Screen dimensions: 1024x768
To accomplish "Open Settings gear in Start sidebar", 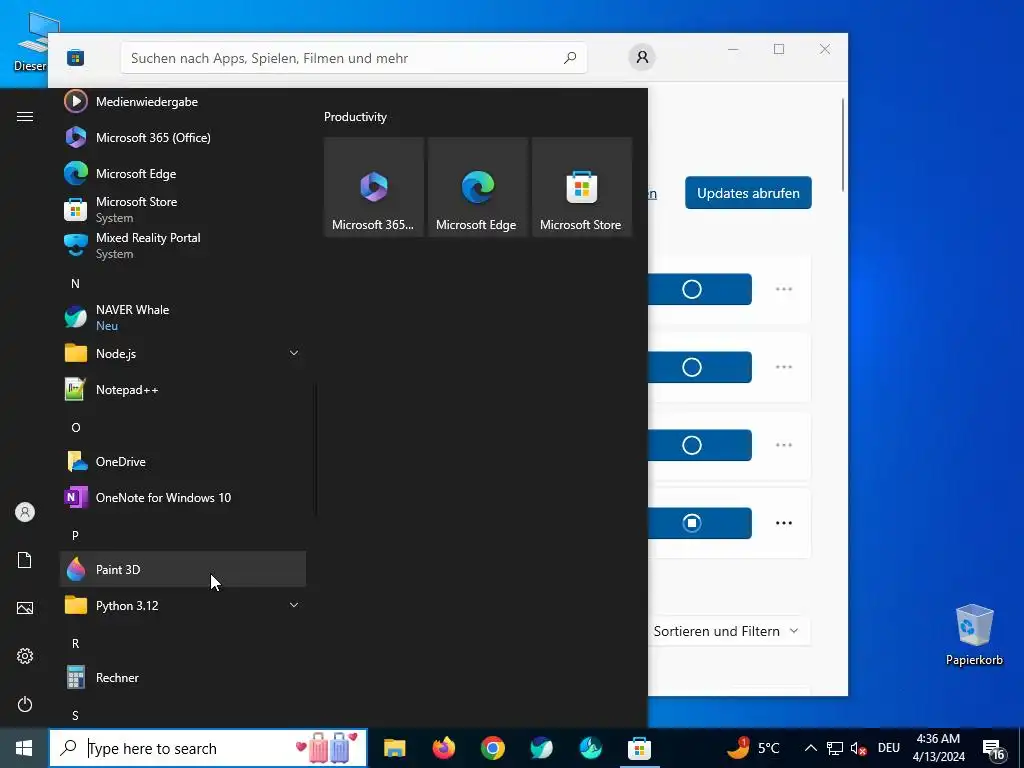I will pyautogui.click(x=25, y=656).
